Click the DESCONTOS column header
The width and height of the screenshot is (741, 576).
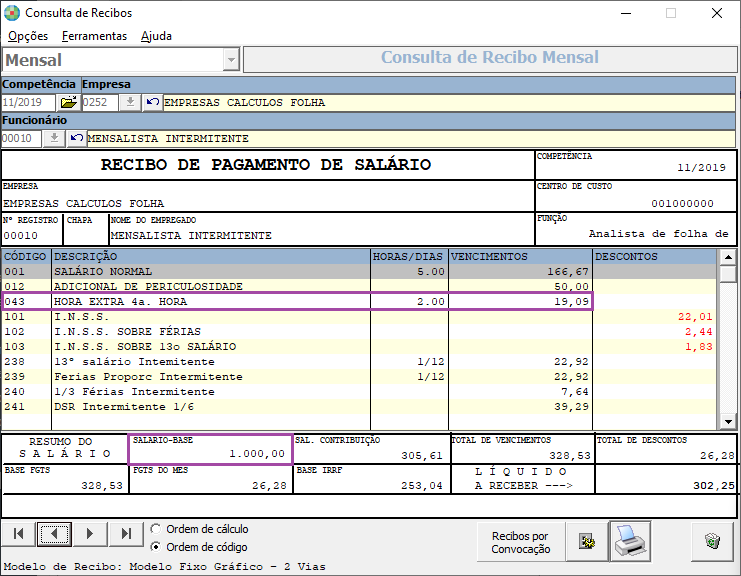pyautogui.click(x=655, y=257)
